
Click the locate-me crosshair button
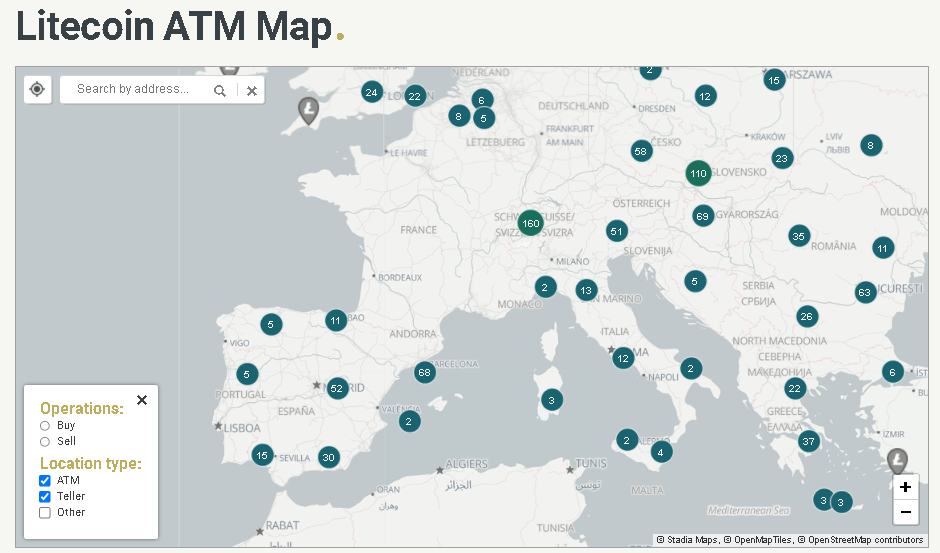[37, 89]
